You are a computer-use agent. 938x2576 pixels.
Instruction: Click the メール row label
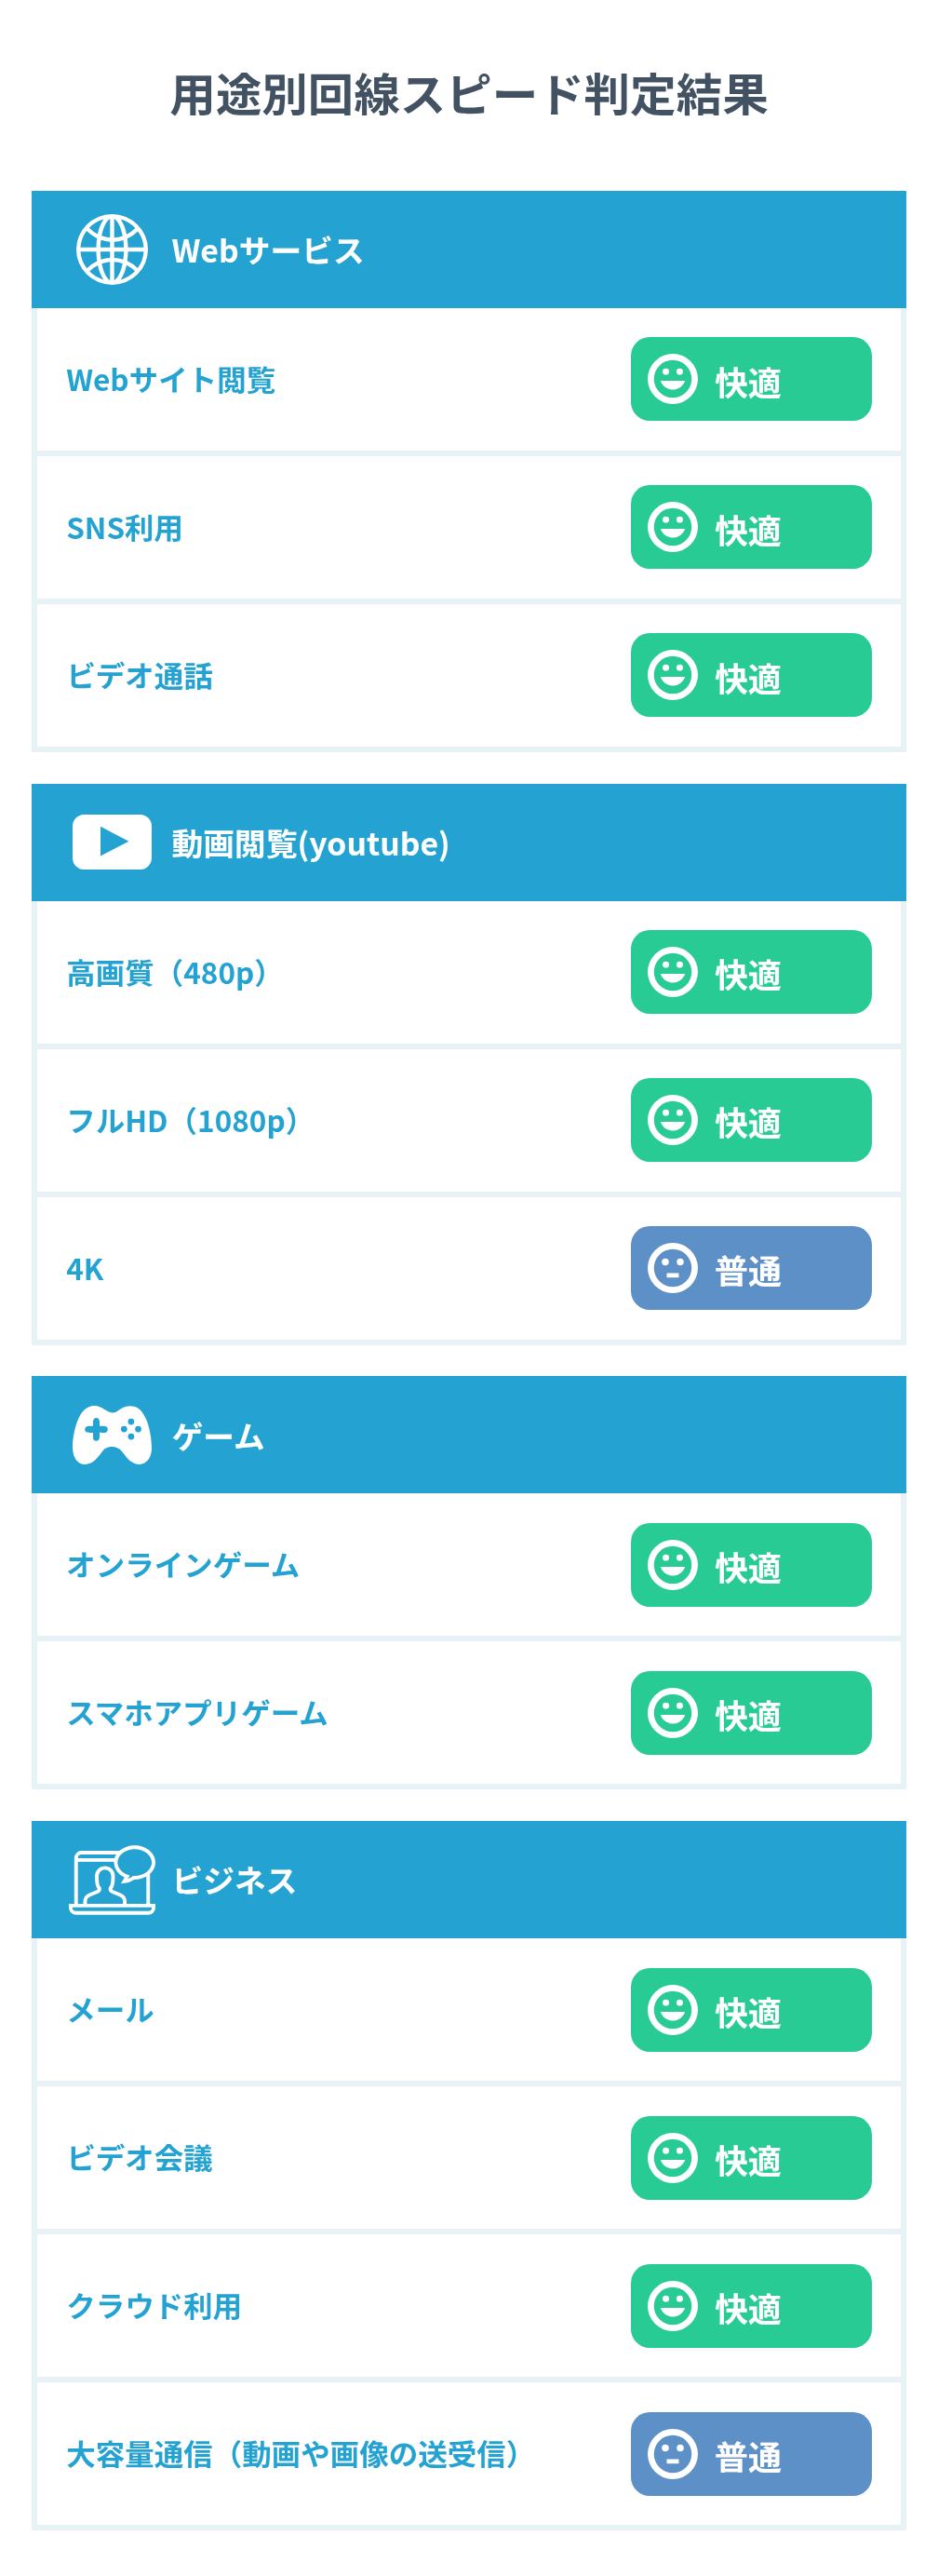(110, 2010)
